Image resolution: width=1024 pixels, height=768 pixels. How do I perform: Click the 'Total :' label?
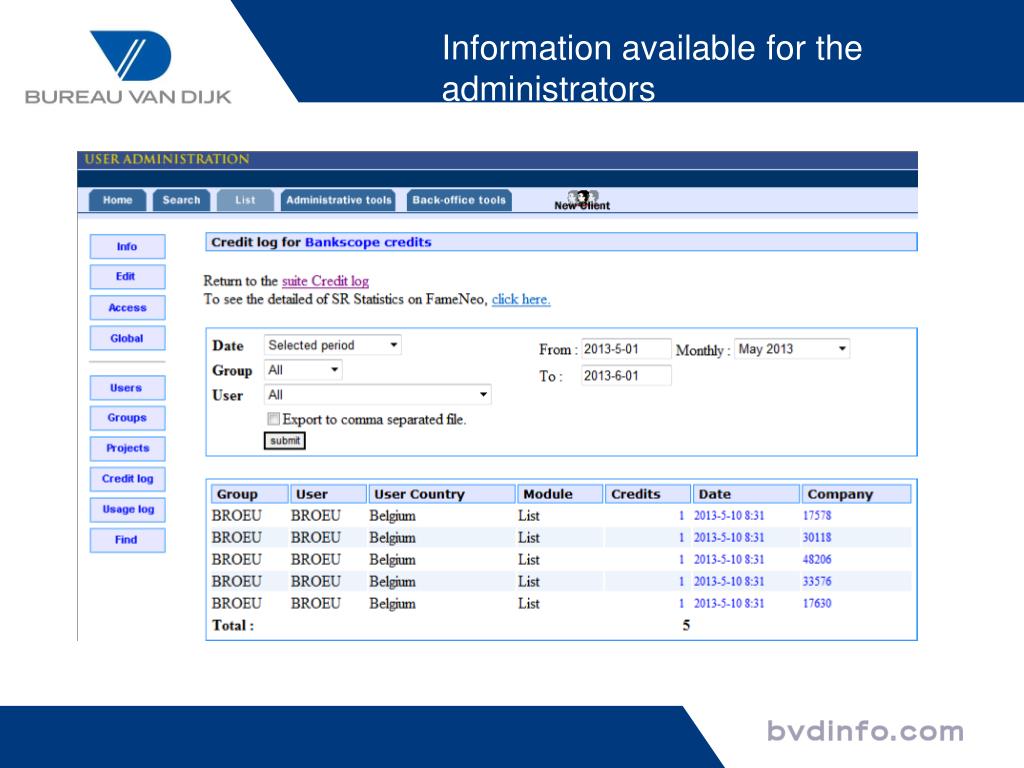[233, 625]
